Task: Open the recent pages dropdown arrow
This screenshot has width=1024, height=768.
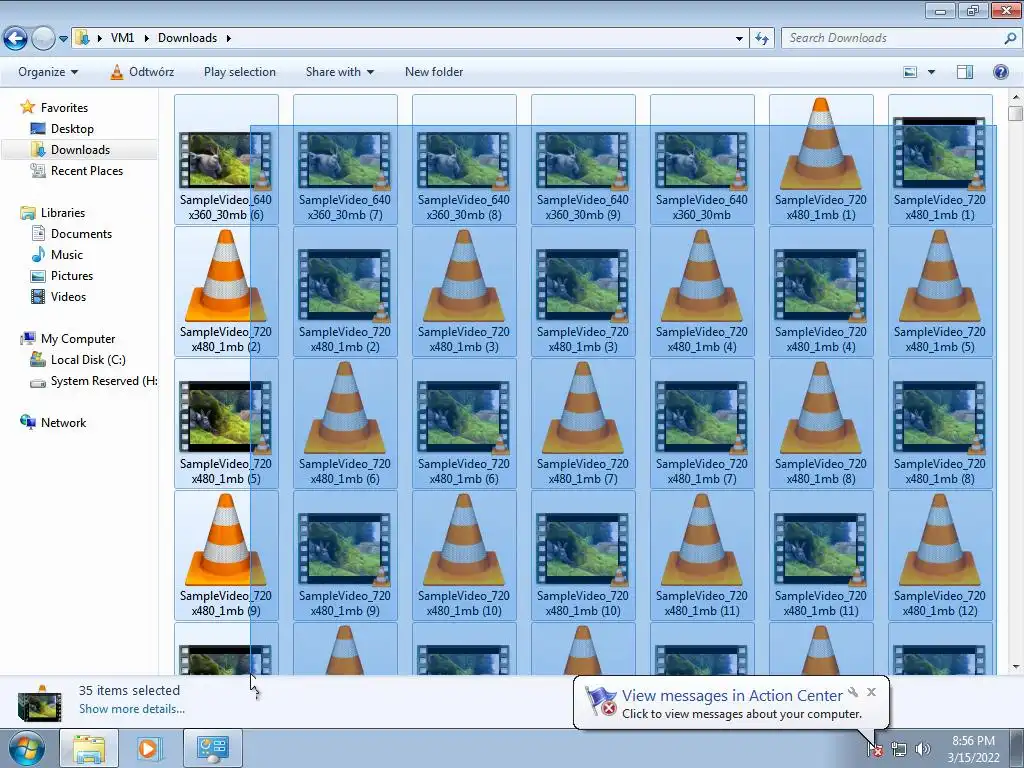Action: [63, 39]
